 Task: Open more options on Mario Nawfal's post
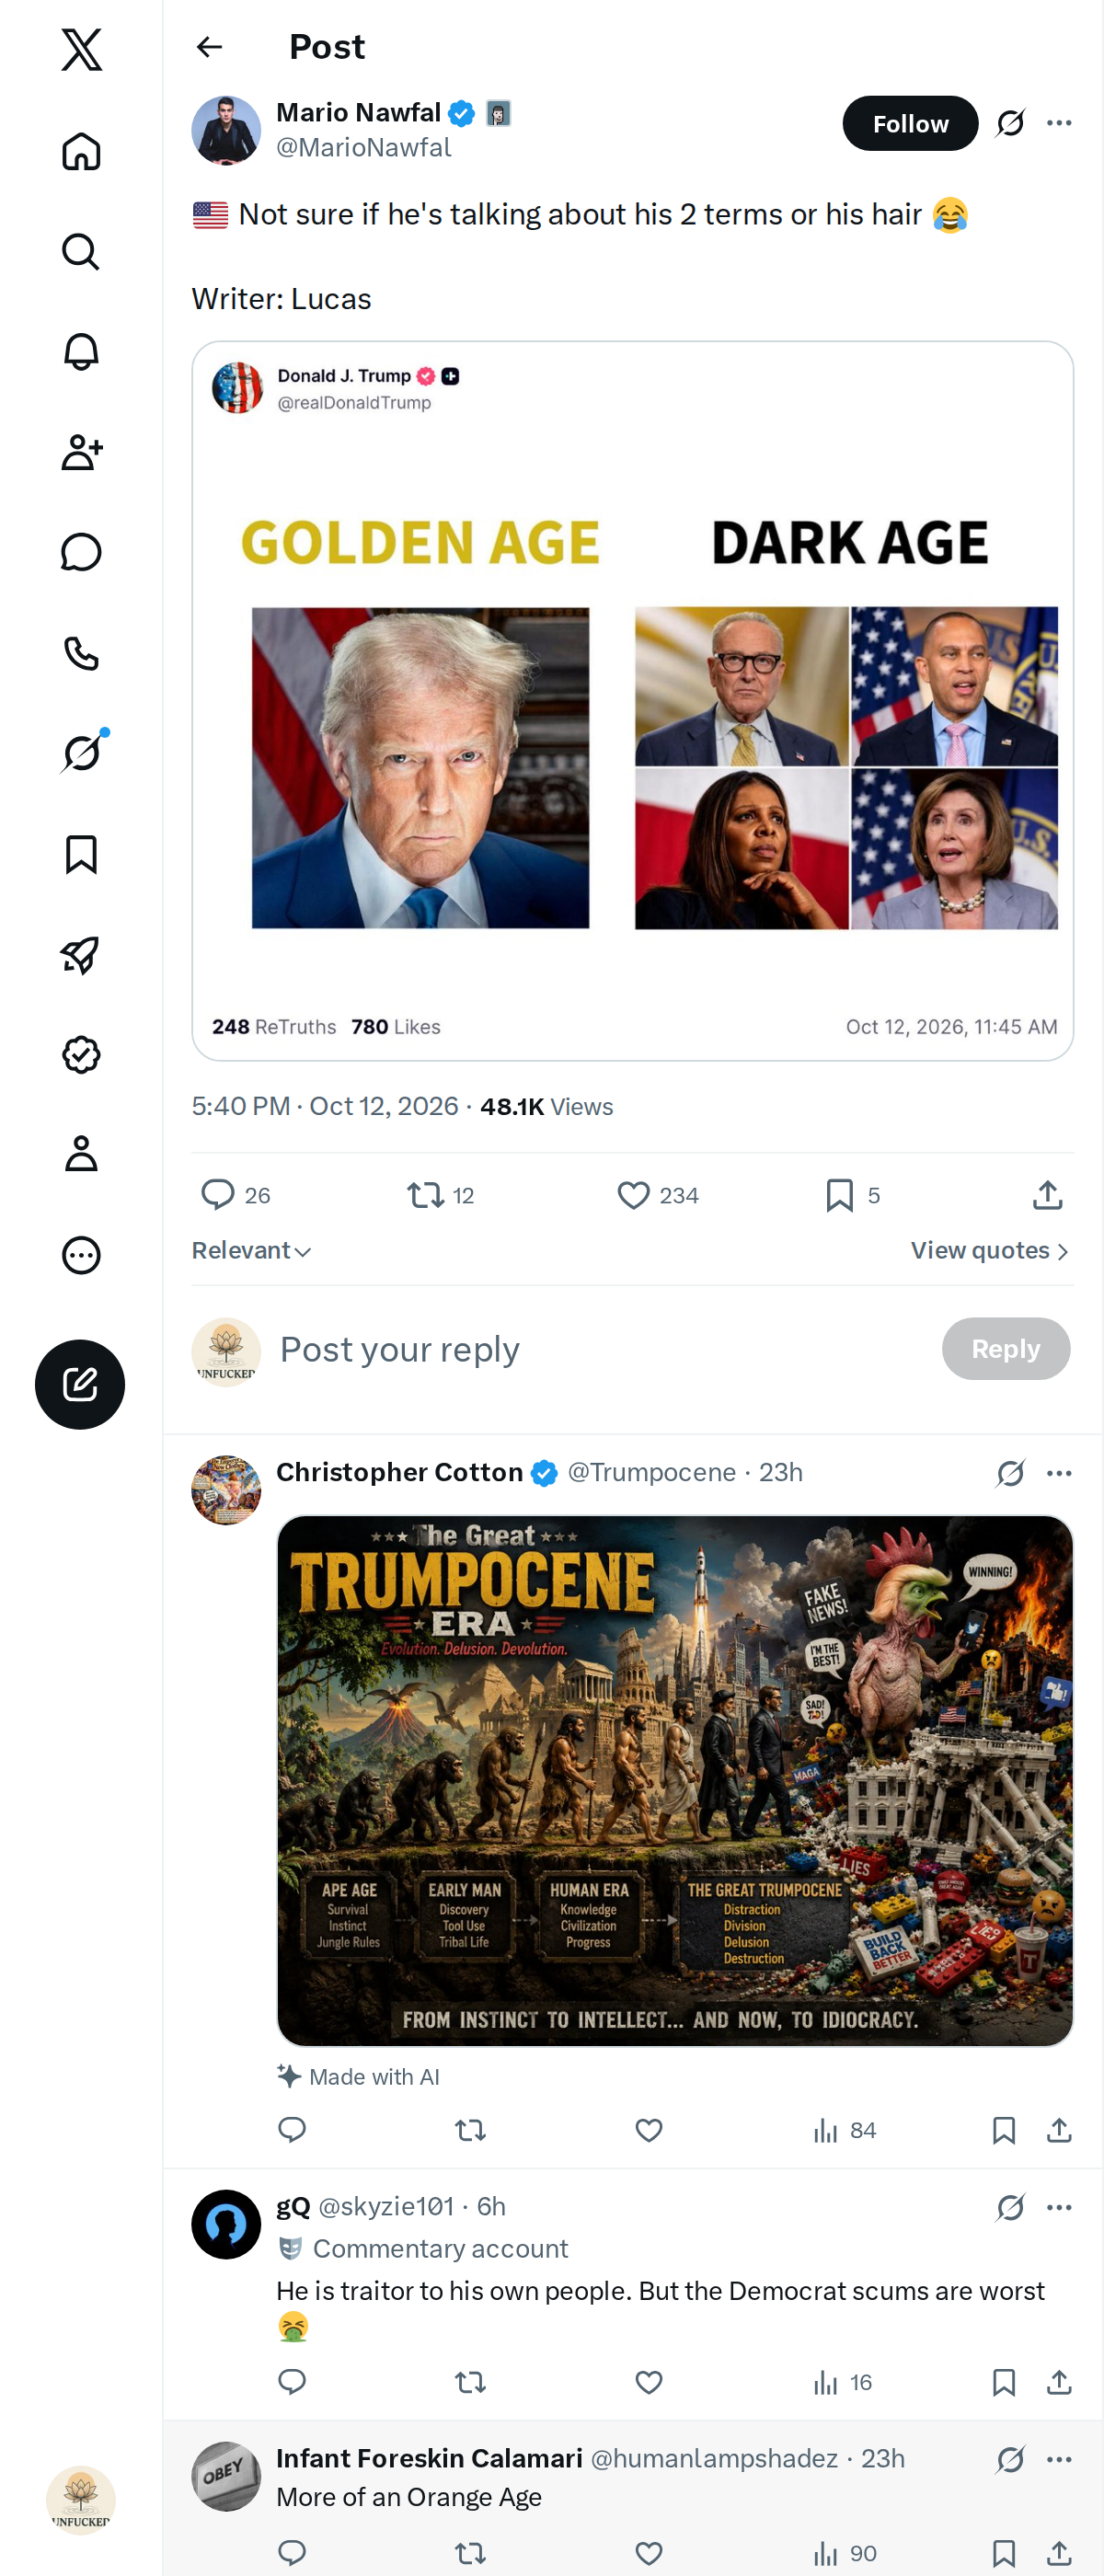(x=1059, y=123)
